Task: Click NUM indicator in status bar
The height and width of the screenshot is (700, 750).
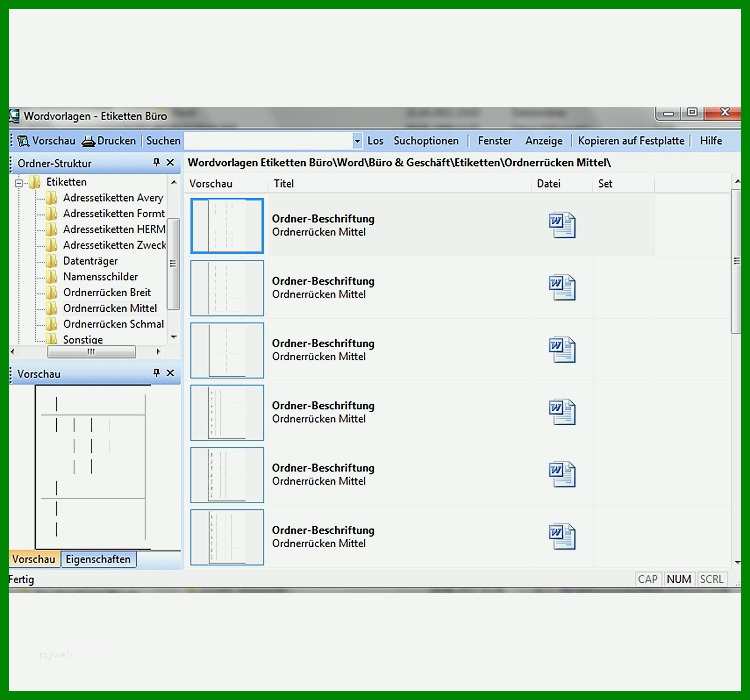Action: pyautogui.click(x=679, y=579)
